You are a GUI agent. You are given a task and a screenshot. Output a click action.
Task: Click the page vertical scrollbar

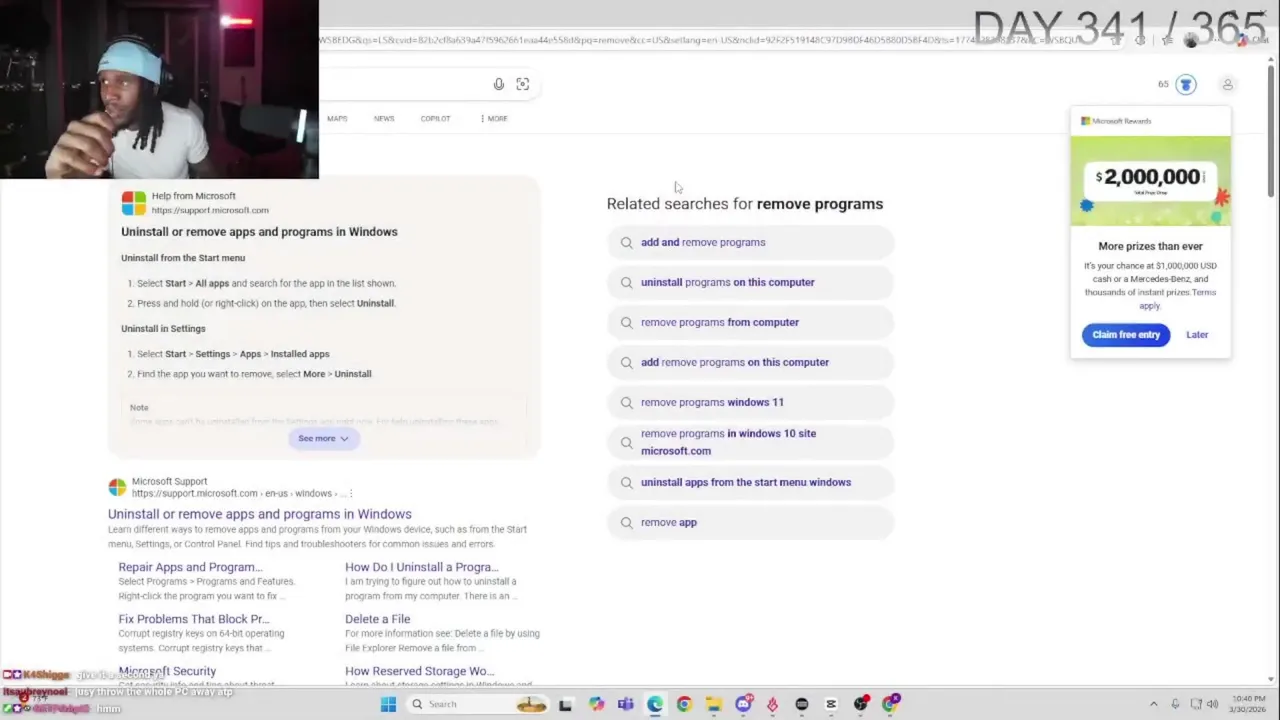tap(1271, 130)
